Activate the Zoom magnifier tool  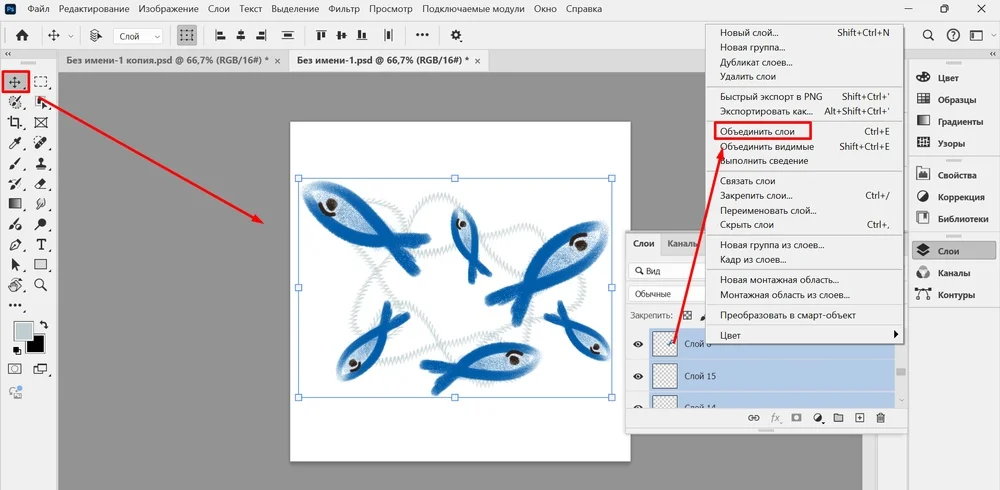(41, 285)
